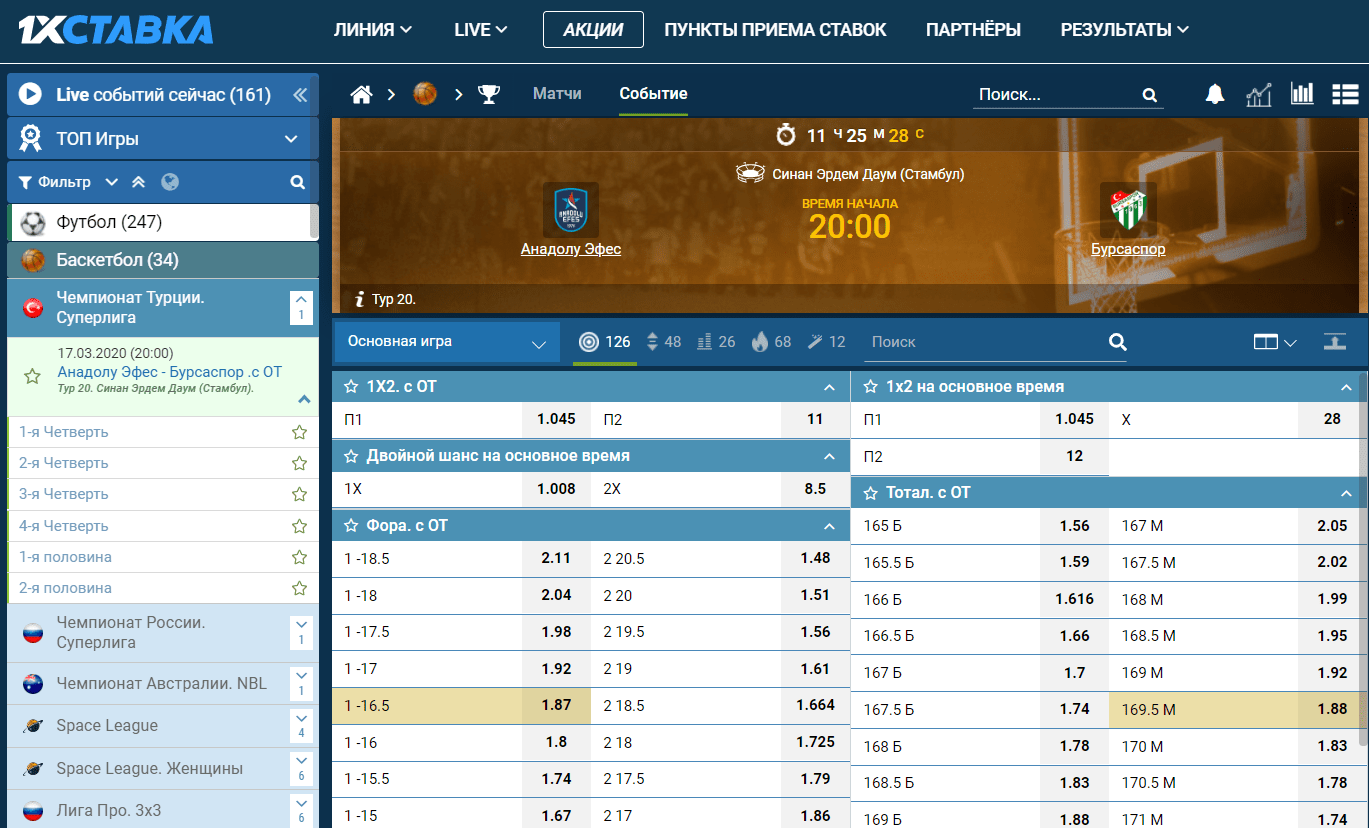Open the LIVE menu
This screenshot has width=1369, height=828.
point(481,30)
